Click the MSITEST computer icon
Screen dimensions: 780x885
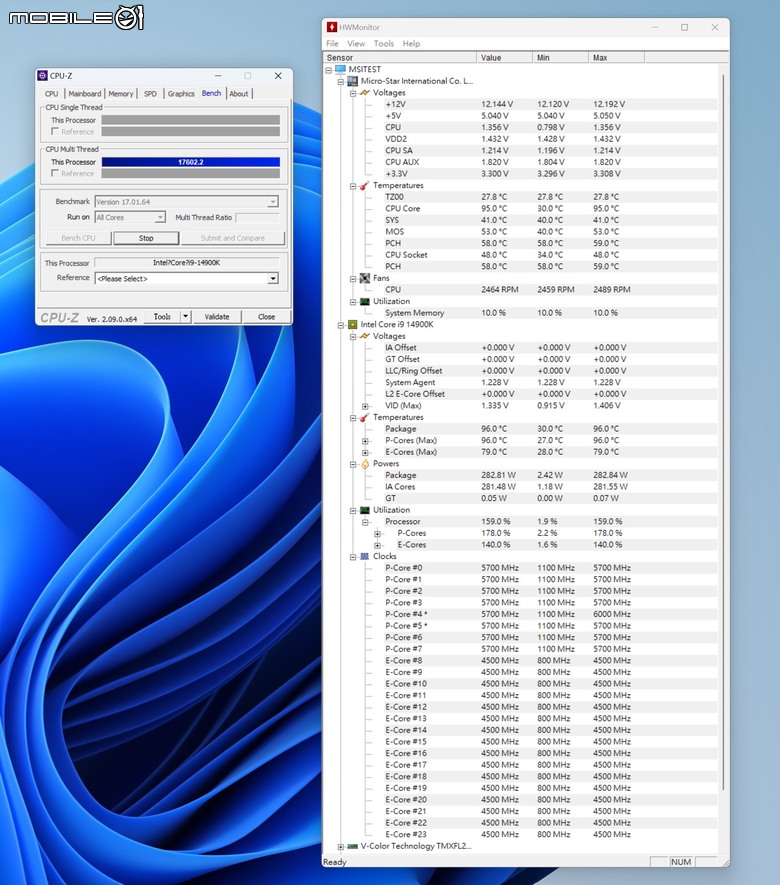click(x=340, y=69)
